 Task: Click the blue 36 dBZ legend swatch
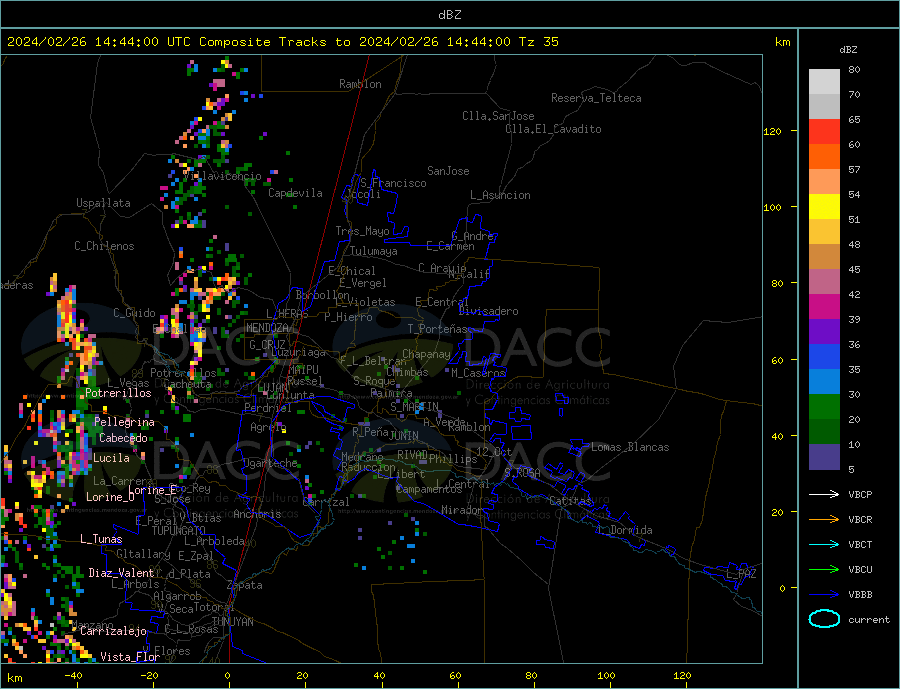coord(824,356)
